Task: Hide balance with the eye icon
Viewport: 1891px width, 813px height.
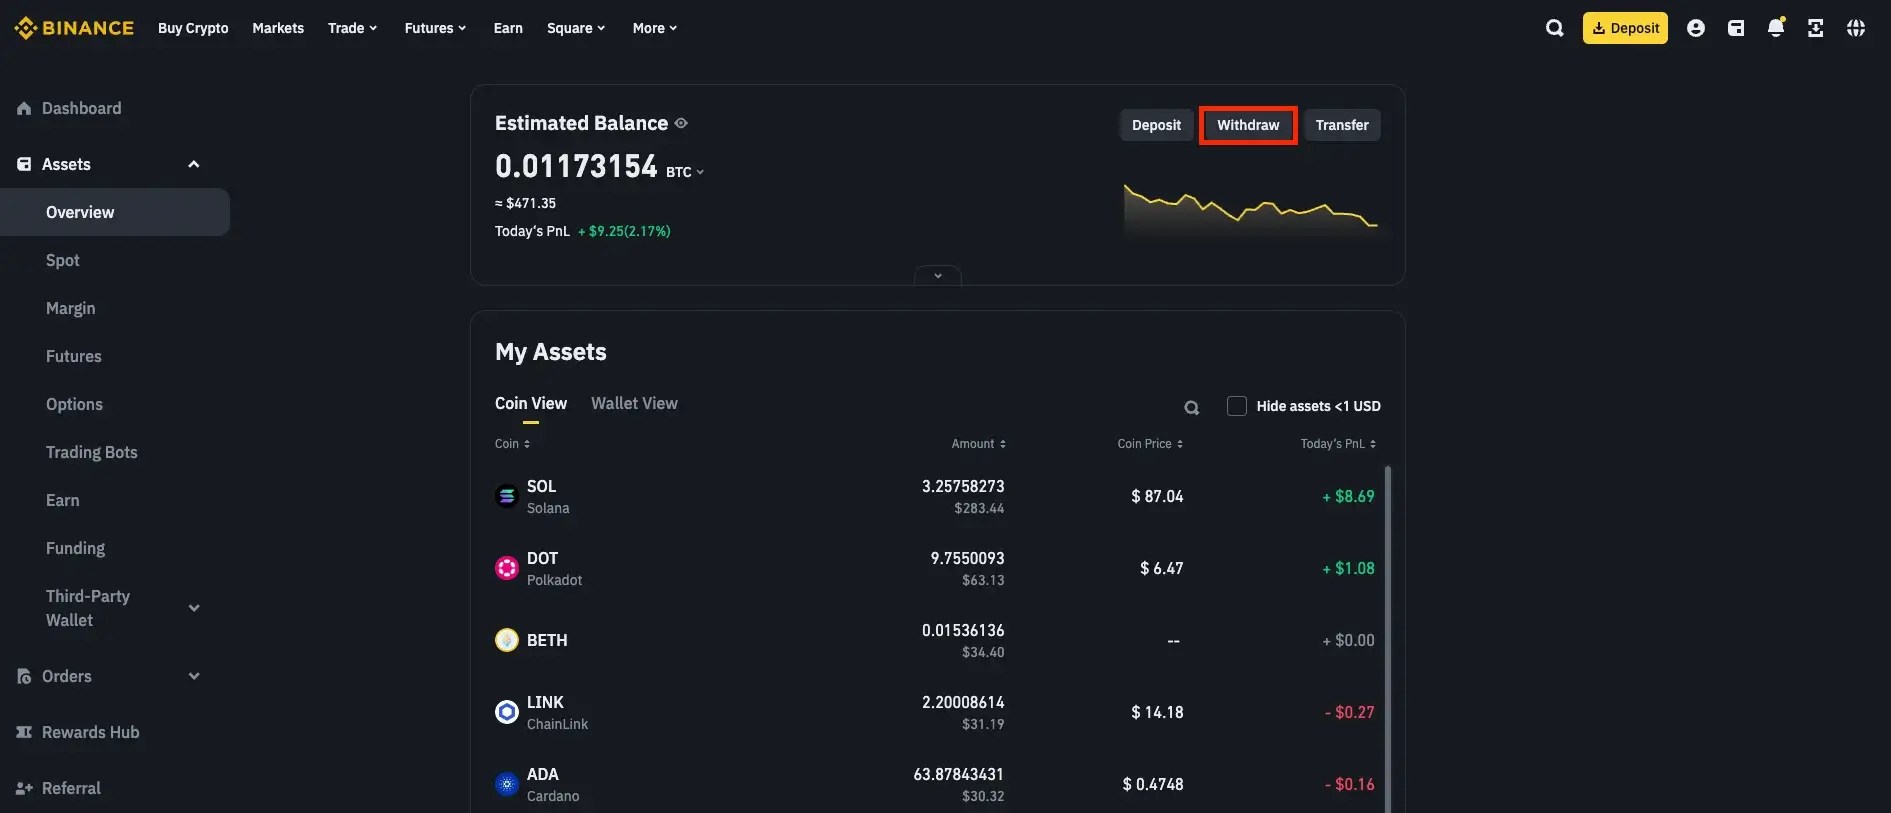Action: [681, 123]
